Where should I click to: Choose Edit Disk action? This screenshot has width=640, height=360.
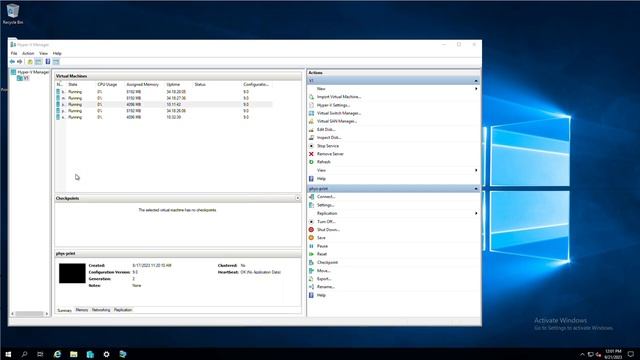click(326, 130)
